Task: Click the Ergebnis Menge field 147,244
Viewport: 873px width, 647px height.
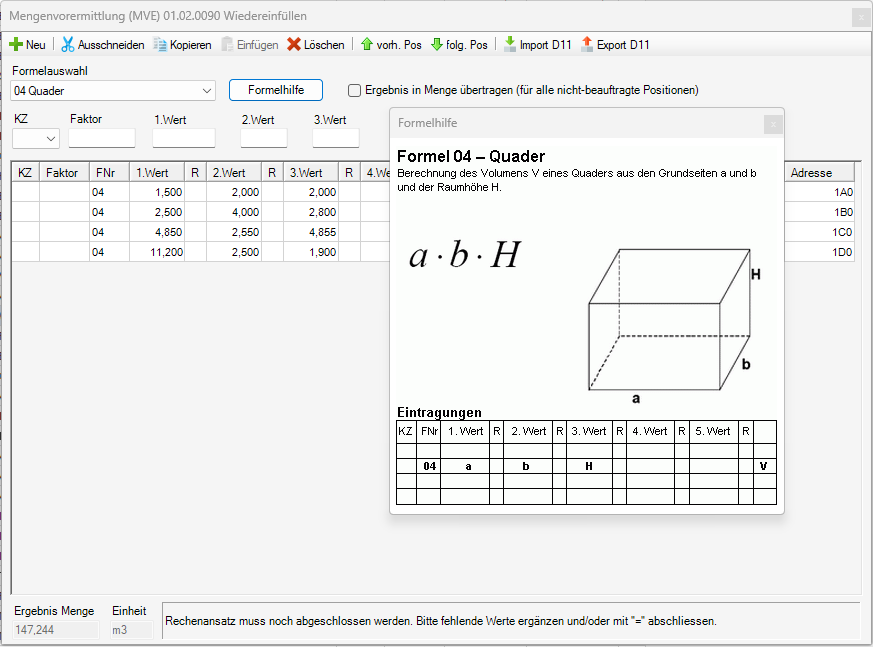Action: pos(56,630)
